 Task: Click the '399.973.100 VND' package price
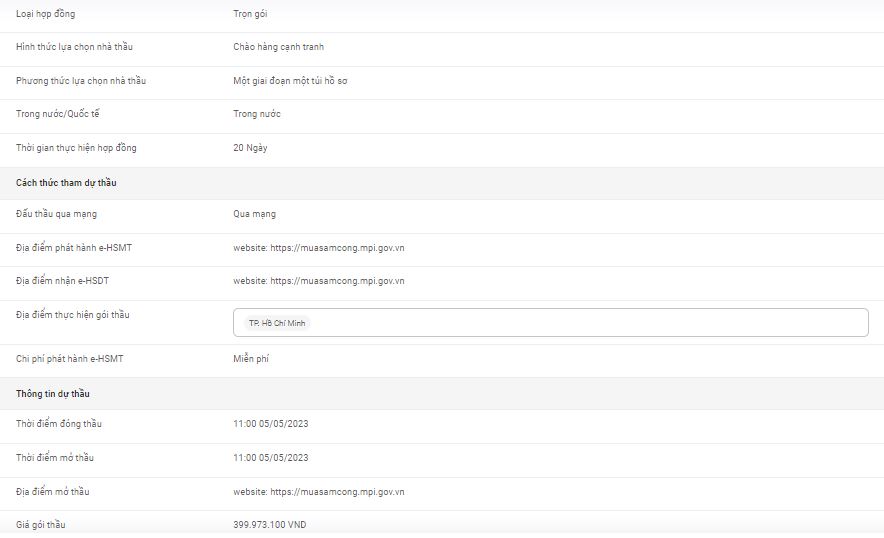click(269, 525)
